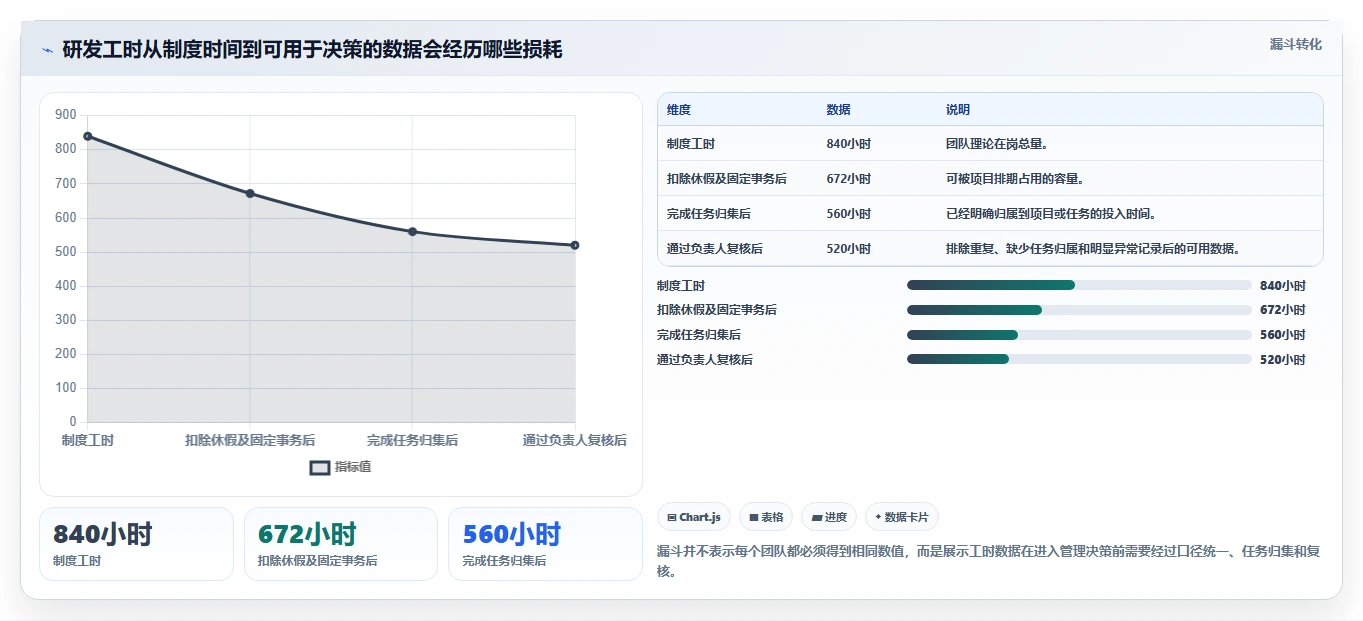
Task: Select the 漏斗转化 label in the header
Action: (1296, 45)
